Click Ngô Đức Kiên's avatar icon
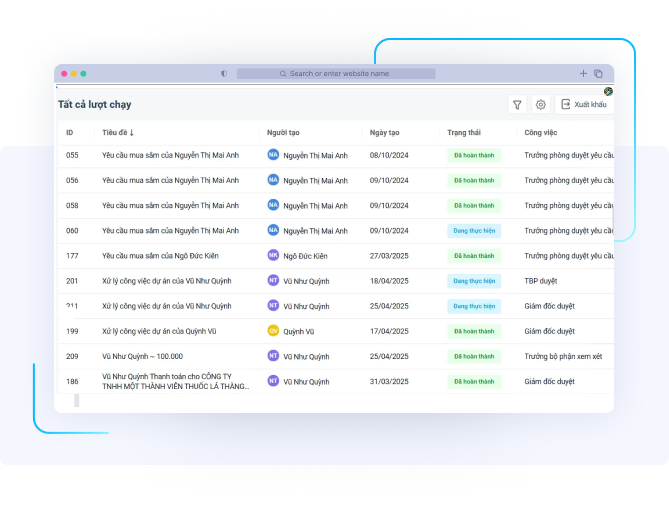The image size is (669, 505). [x=273, y=256]
